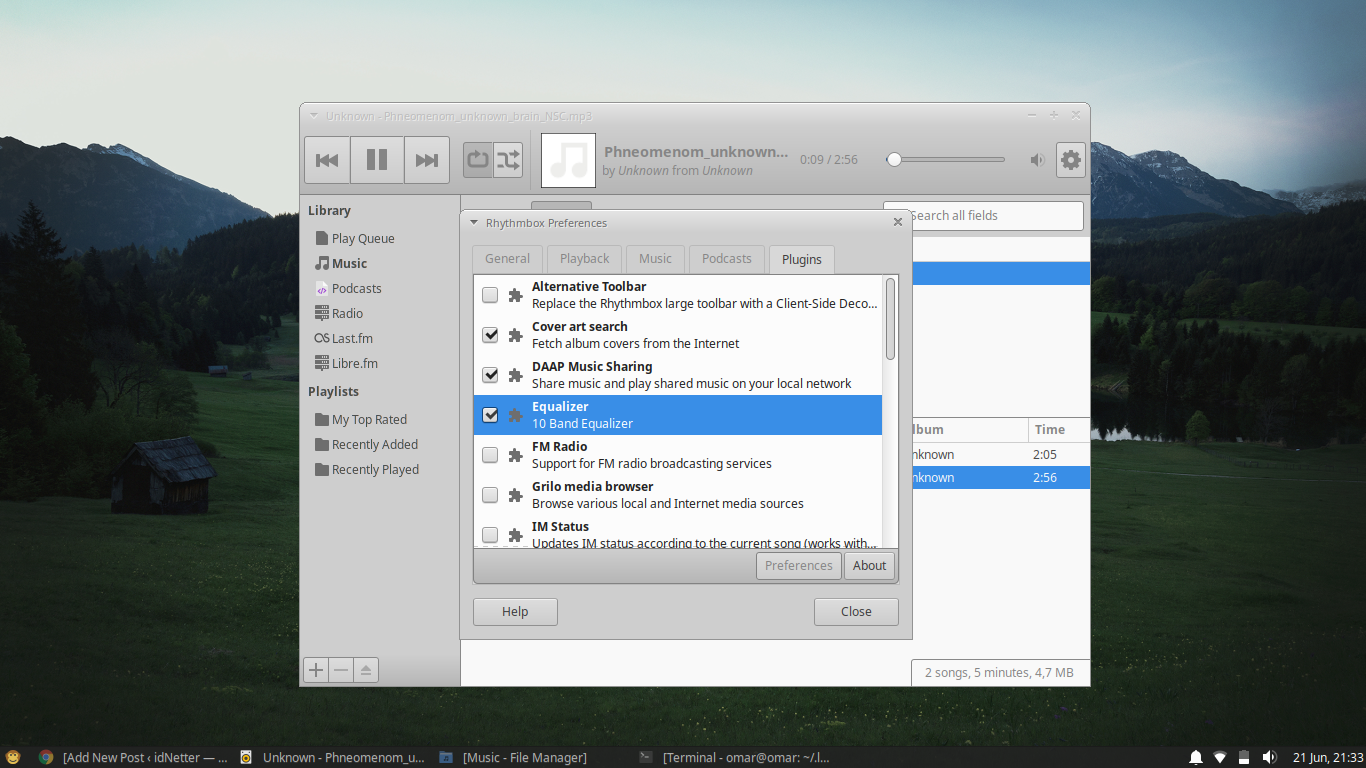Click the About button for Equalizer plugin
Screen dimensions: 1366x768
[x=869, y=565]
